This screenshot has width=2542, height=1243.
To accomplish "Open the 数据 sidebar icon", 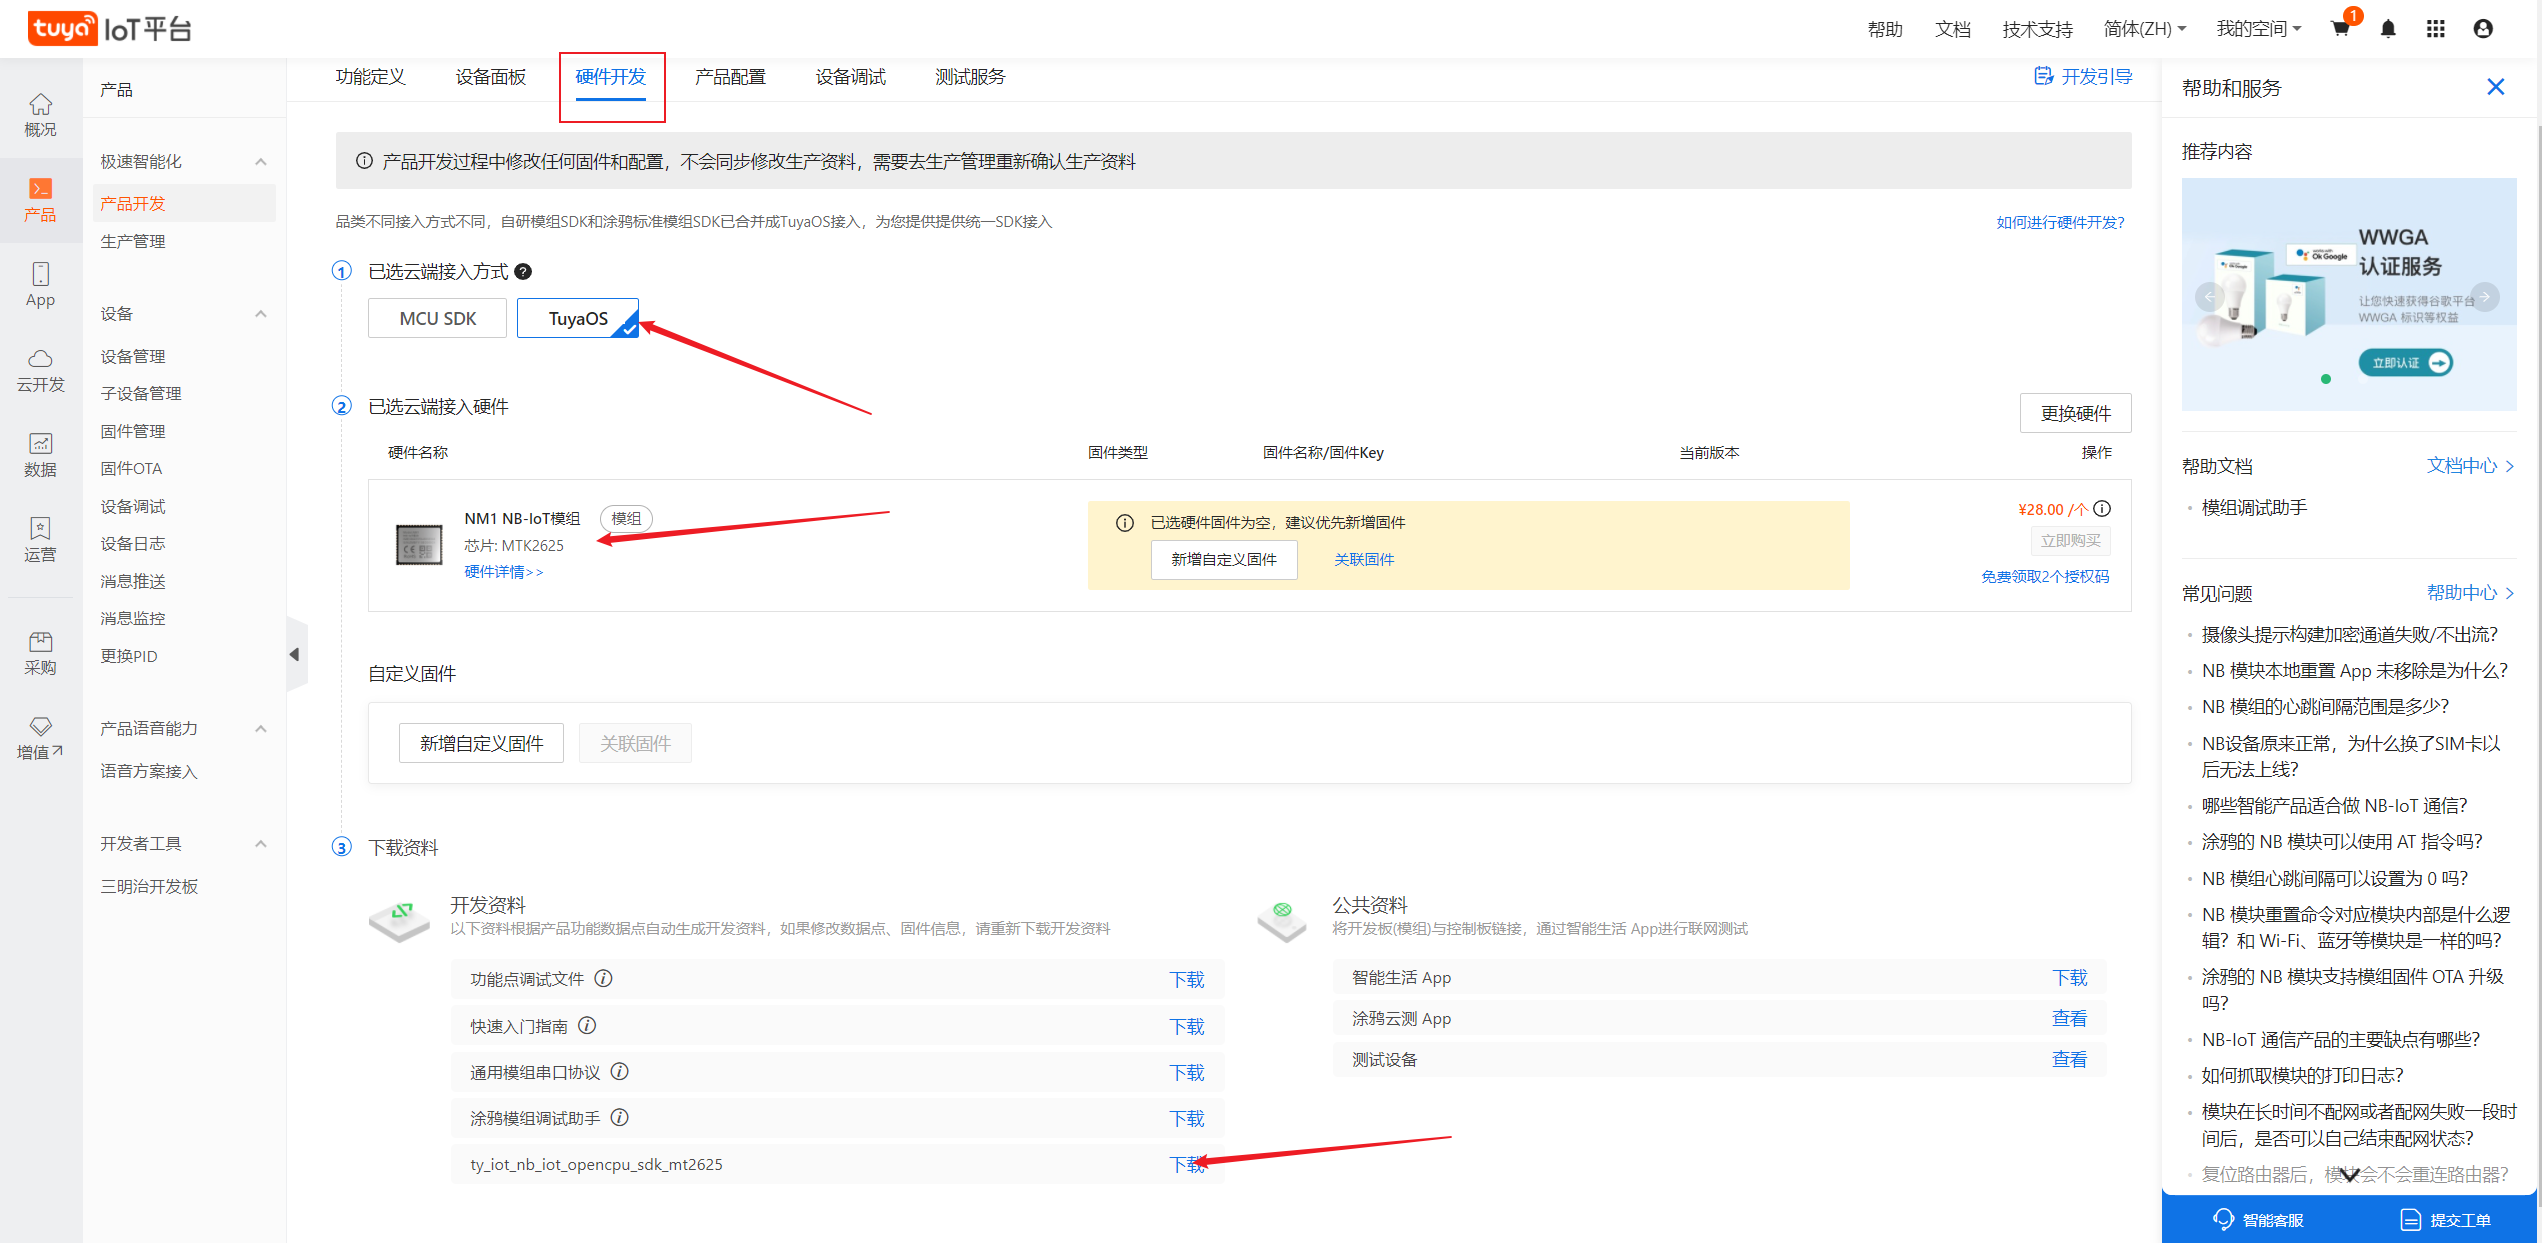I will coord(40,455).
